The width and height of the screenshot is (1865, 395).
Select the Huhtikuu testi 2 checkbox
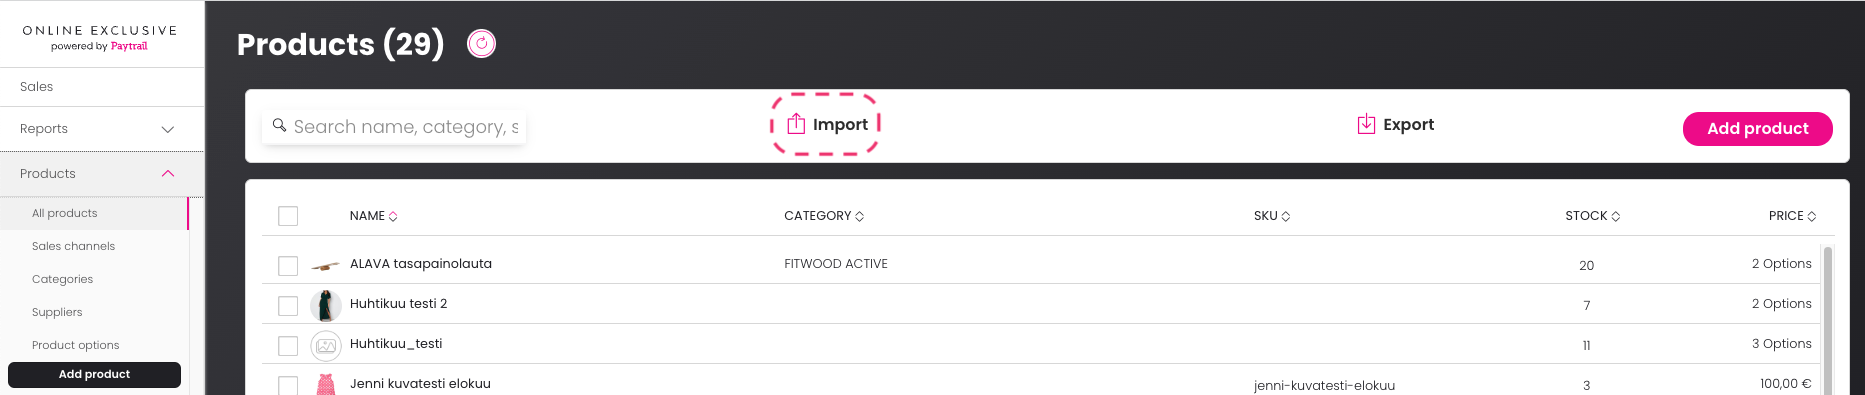[288, 306]
